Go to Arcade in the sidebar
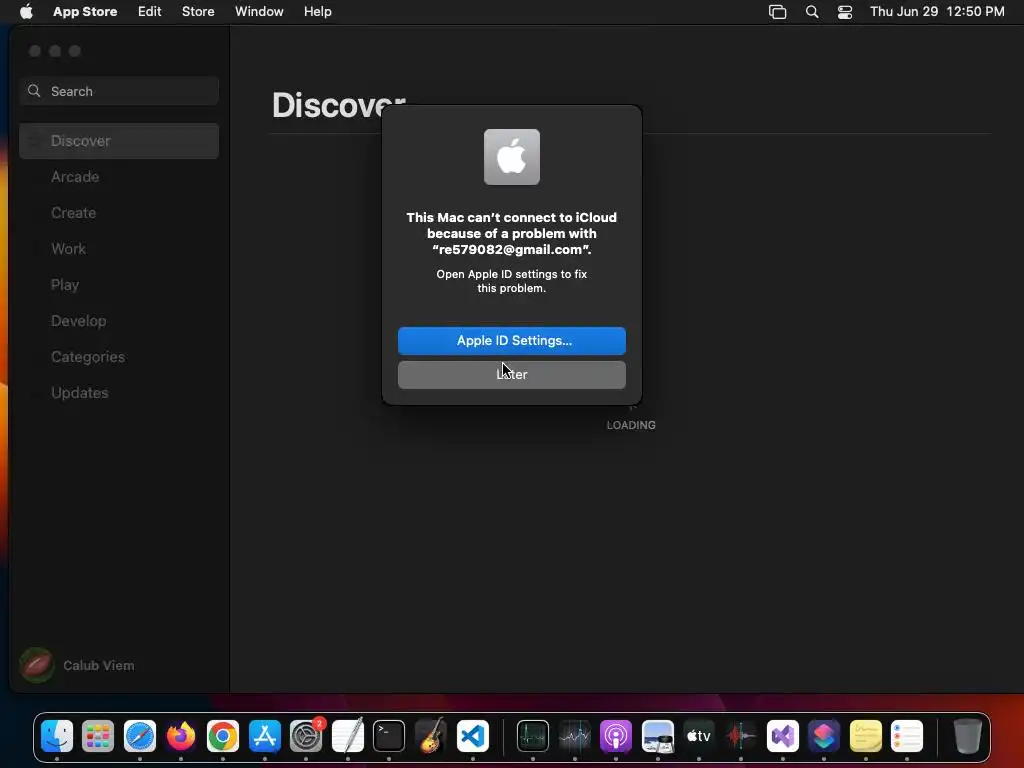The height and width of the screenshot is (768, 1024). point(119,177)
